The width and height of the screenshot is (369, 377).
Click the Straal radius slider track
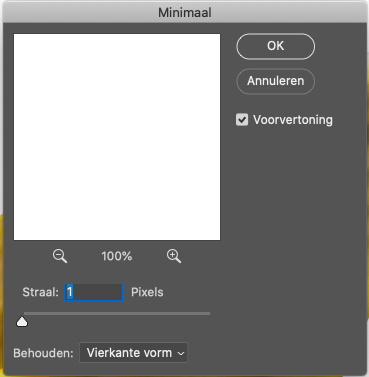click(x=117, y=313)
